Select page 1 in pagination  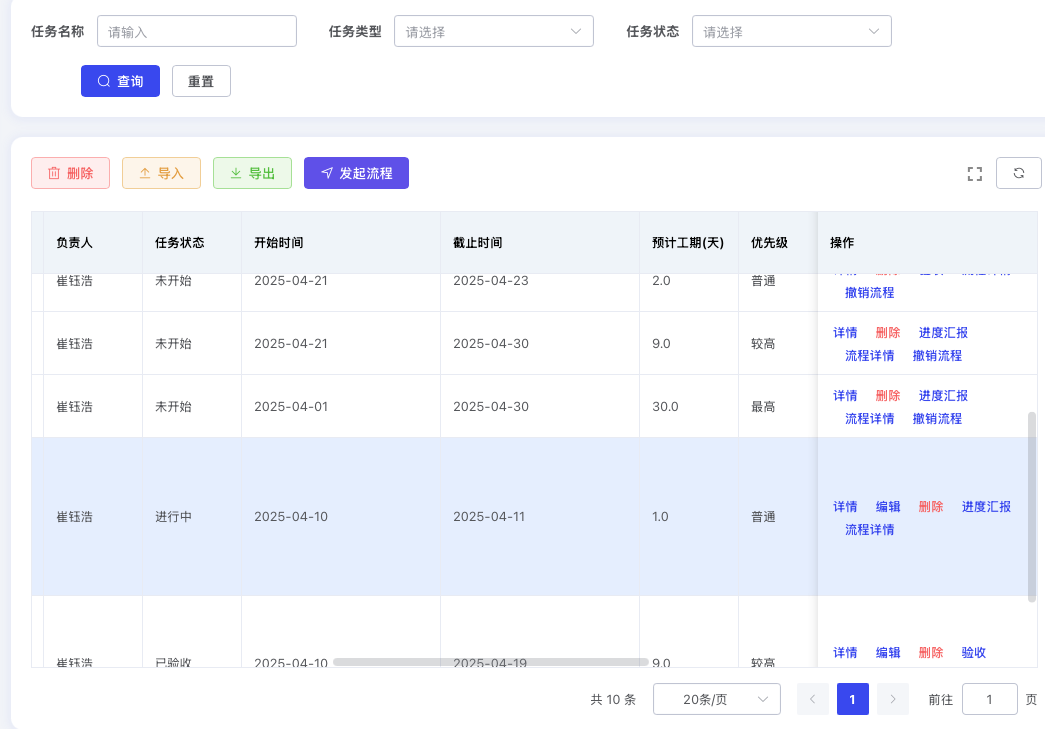click(852, 699)
